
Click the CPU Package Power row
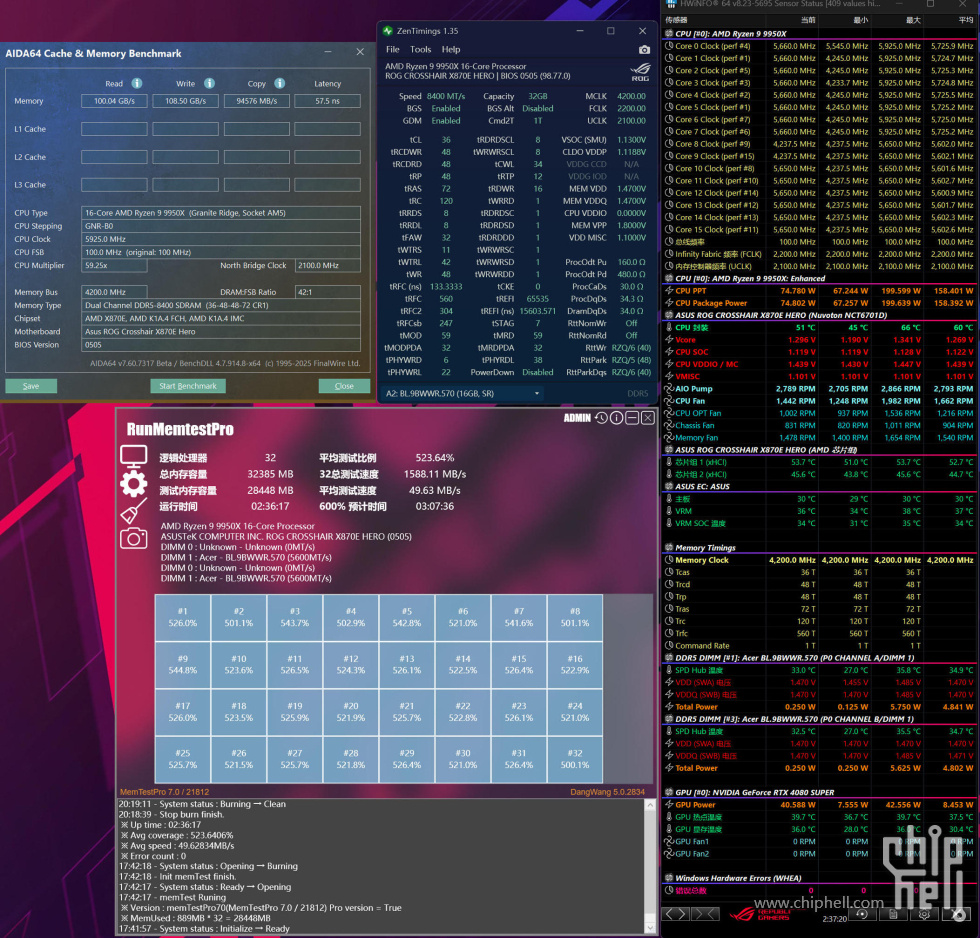point(819,303)
